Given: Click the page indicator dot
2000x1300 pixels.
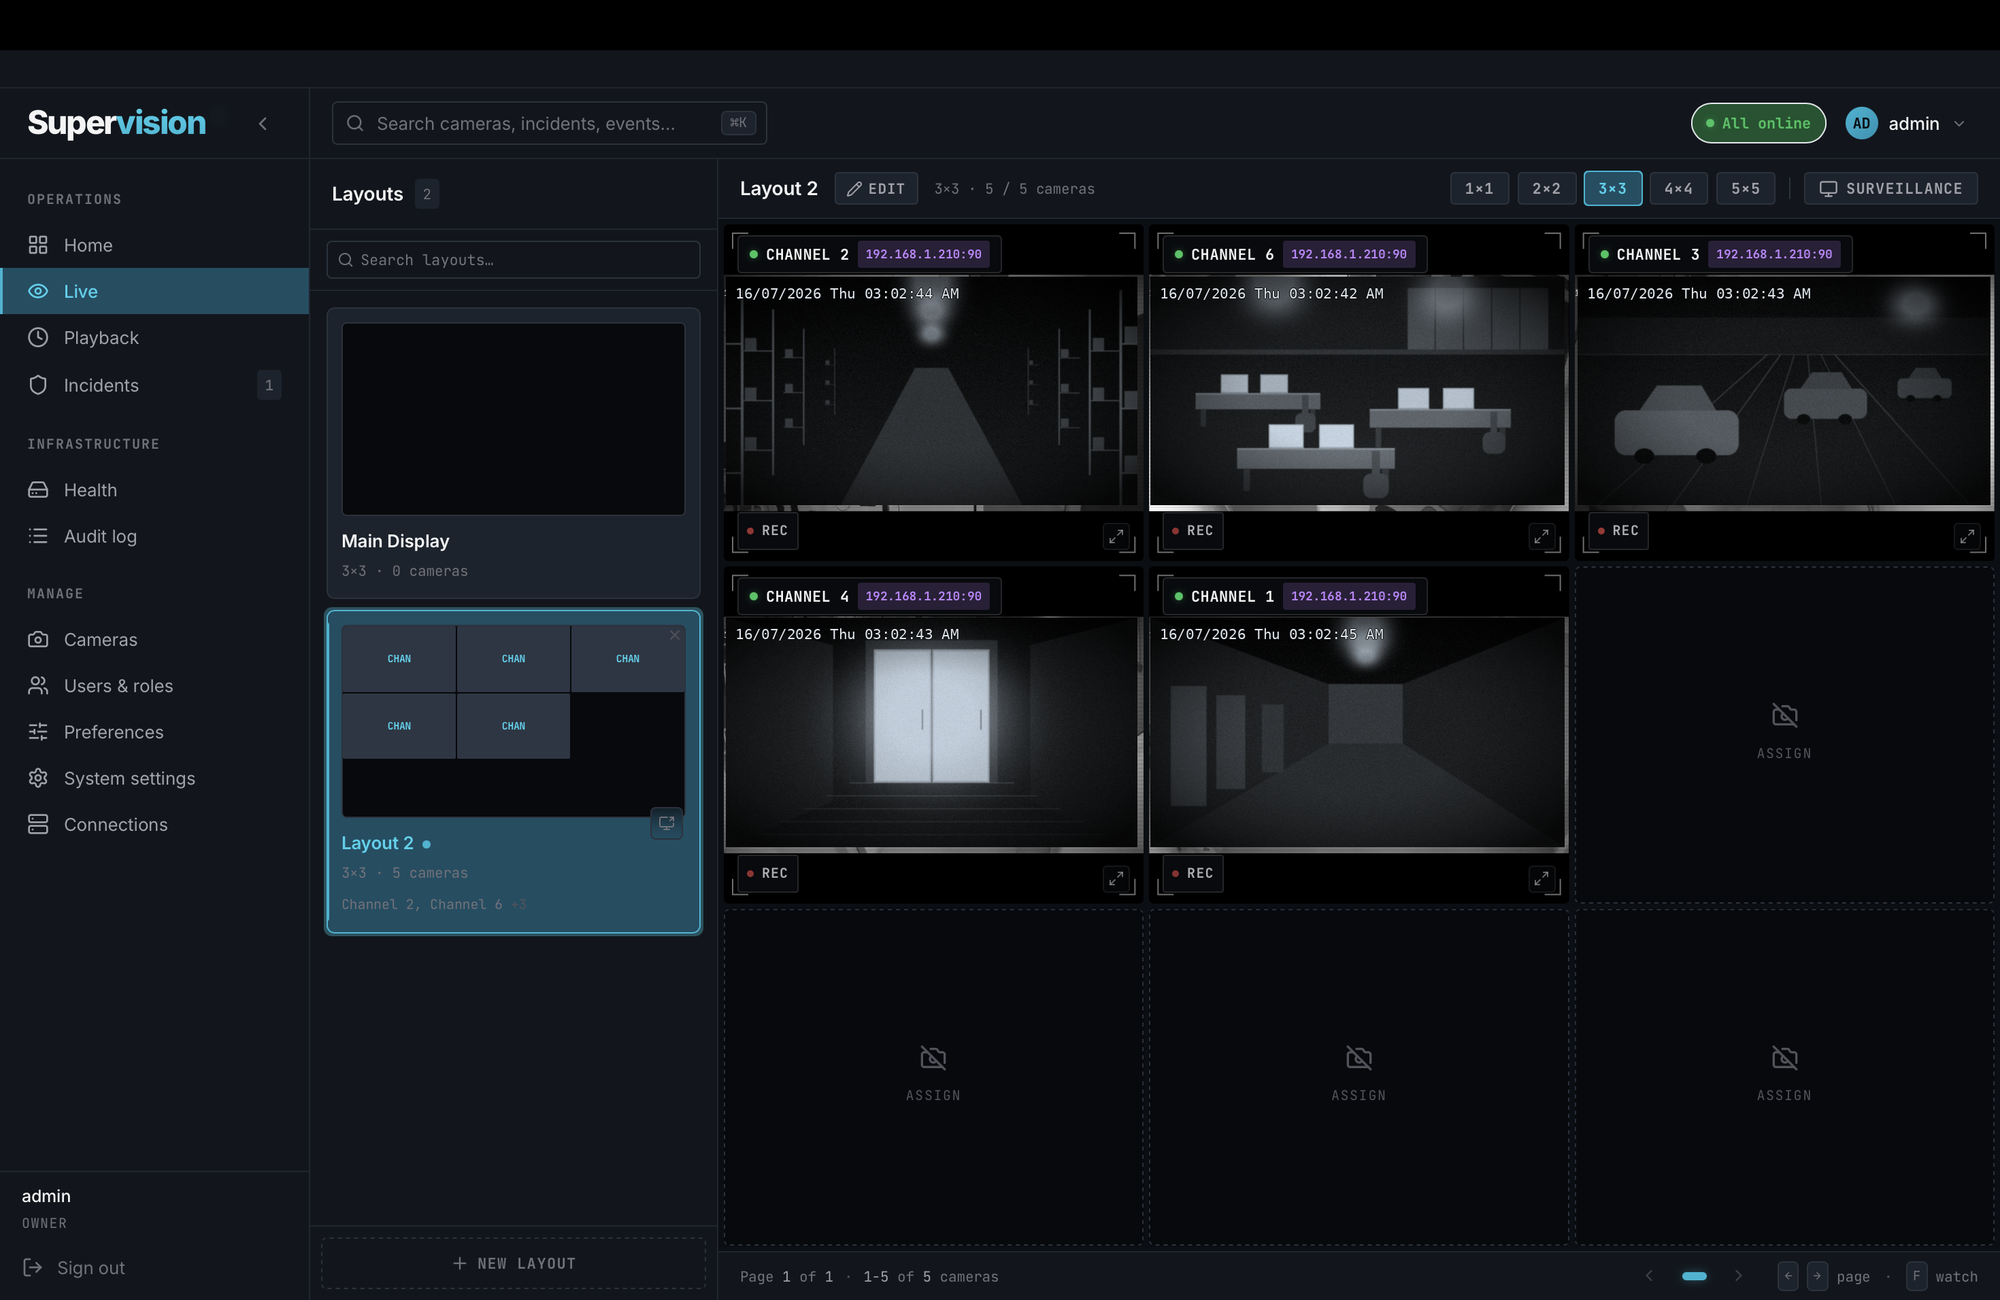Looking at the screenshot, I should pyautogui.click(x=1694, y=1276).
